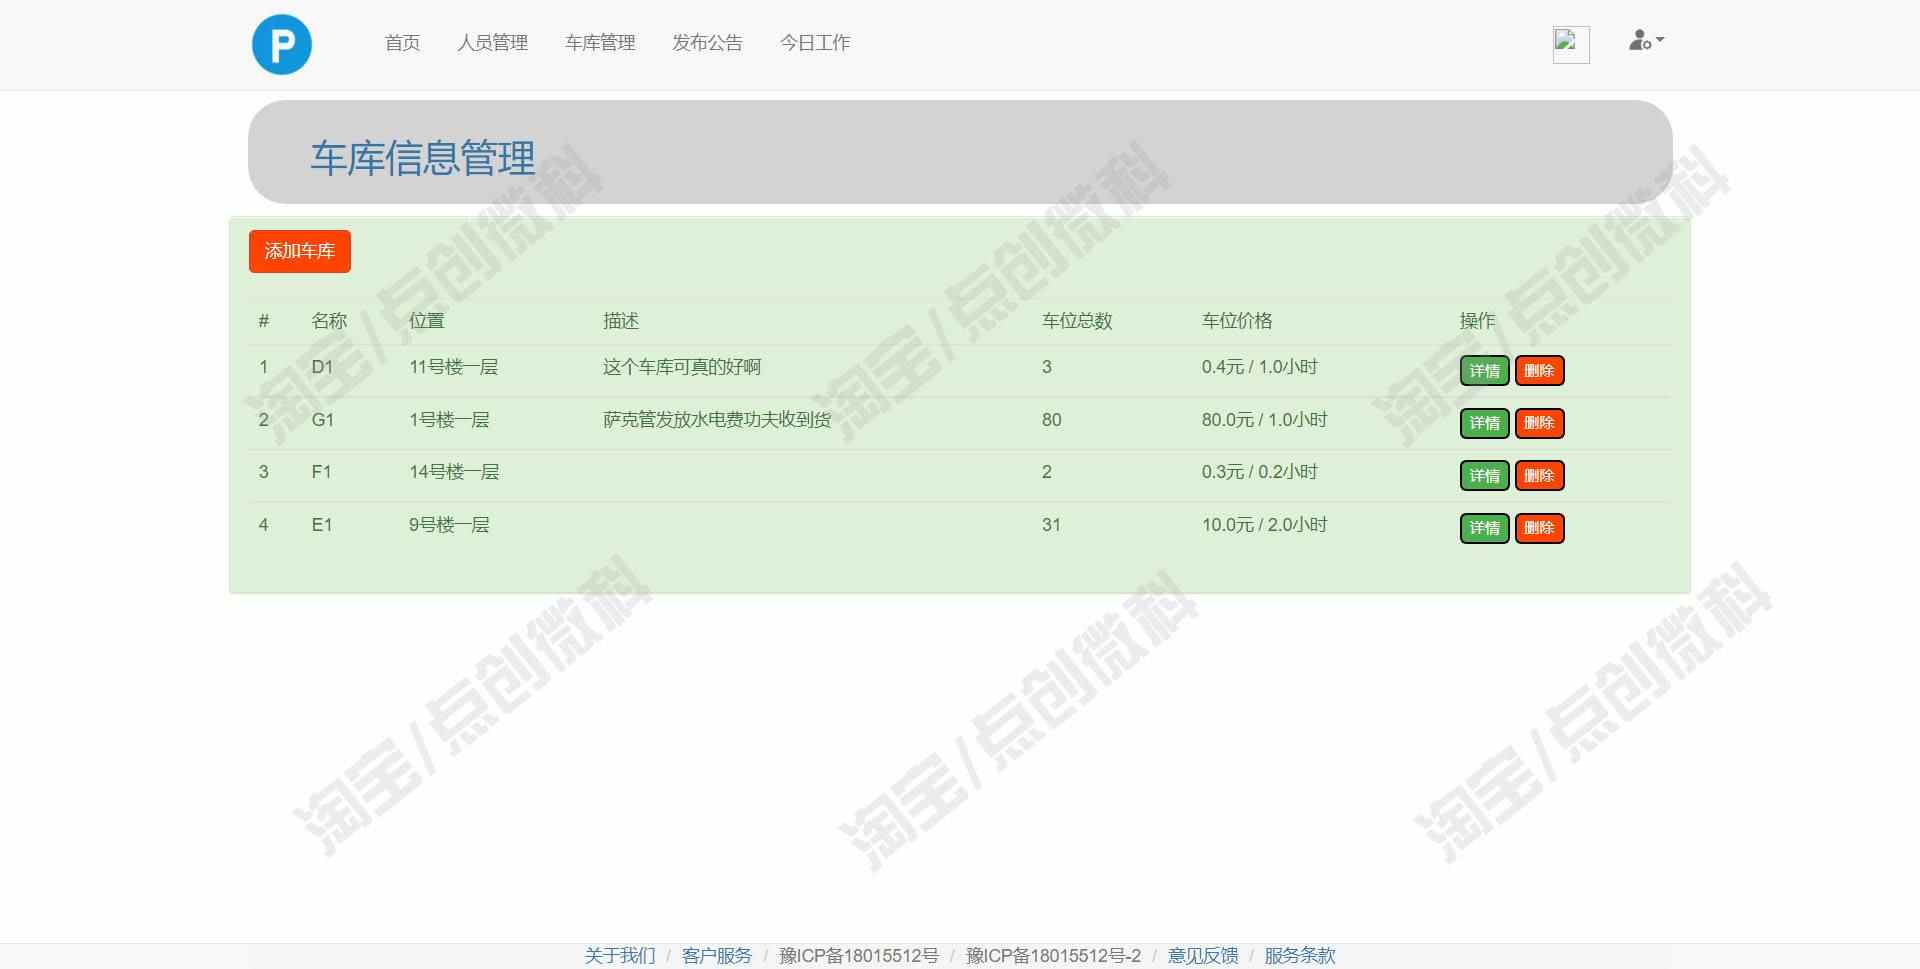Open 人员管理 menu item
Viewport: 1920px width, 969px height.
(x=492, y=43)
